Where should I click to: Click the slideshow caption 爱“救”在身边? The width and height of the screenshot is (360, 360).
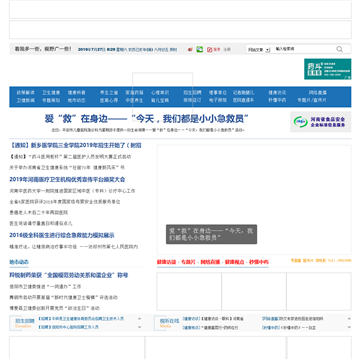tap(211, 234)
